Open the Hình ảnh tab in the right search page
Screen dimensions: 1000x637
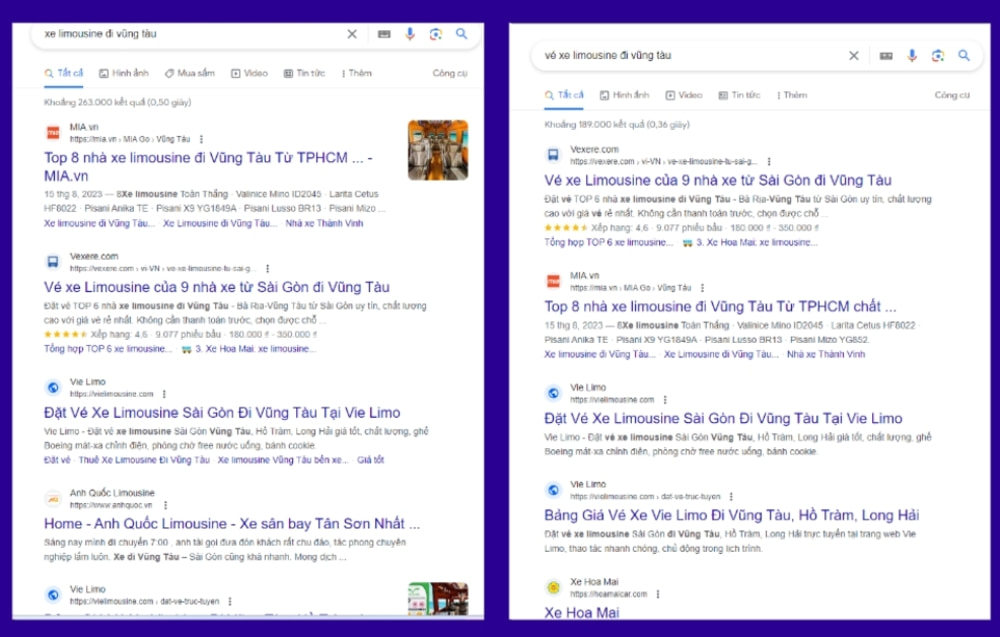pyautogui.click(x=624, y=95)
